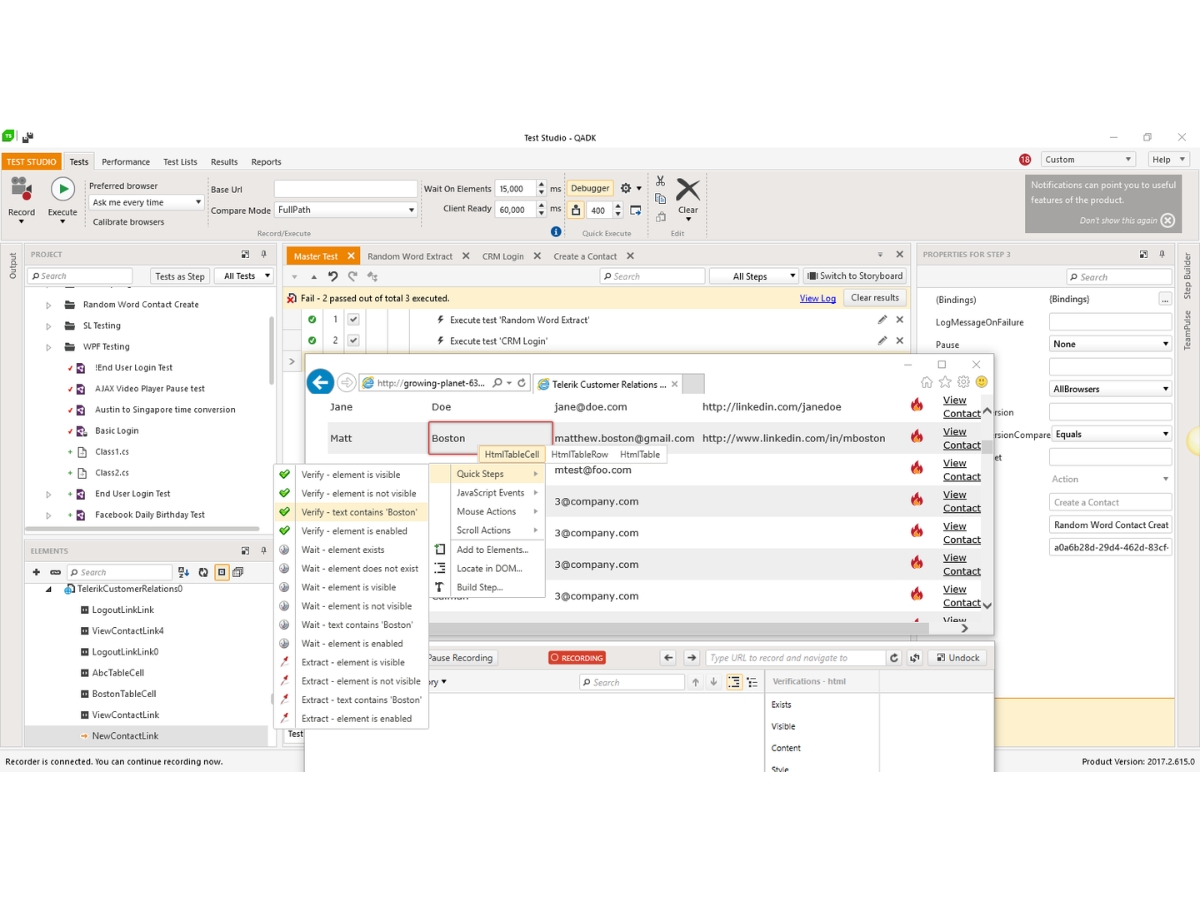
Task: Switch to the Performance tab
Action: [x=126, y=162]
